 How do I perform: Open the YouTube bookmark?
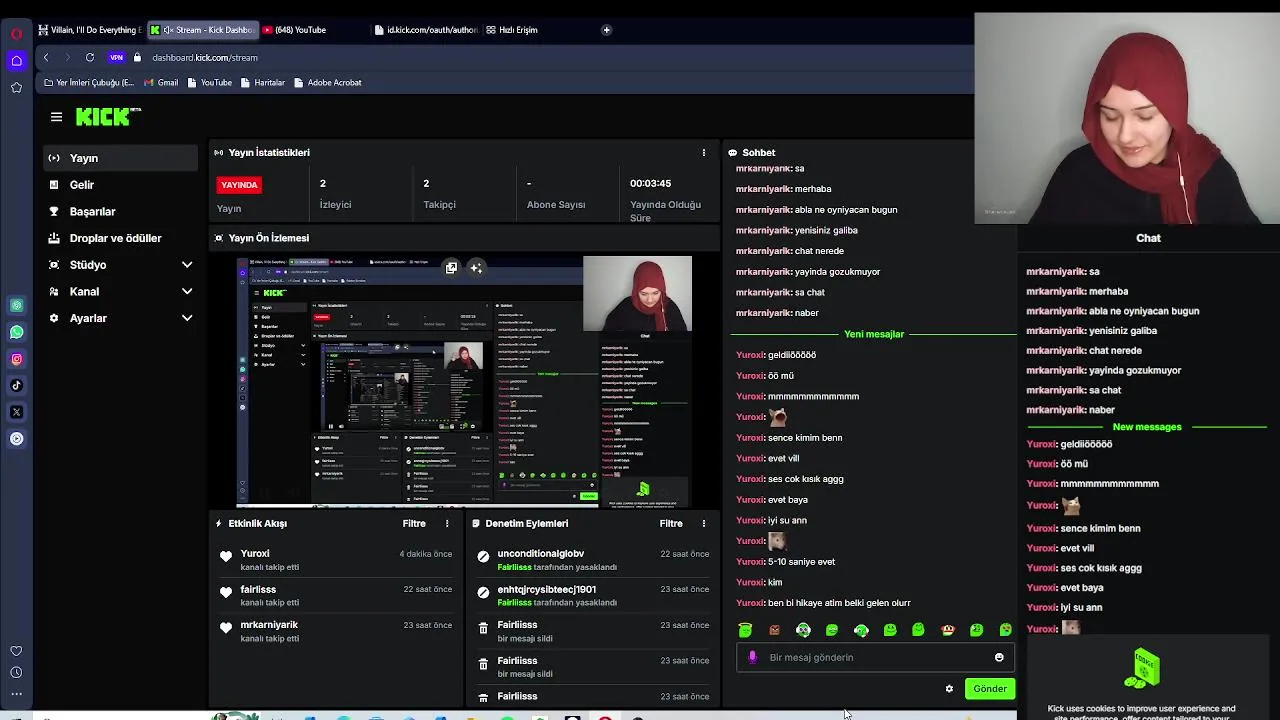(x=209, y=83)
